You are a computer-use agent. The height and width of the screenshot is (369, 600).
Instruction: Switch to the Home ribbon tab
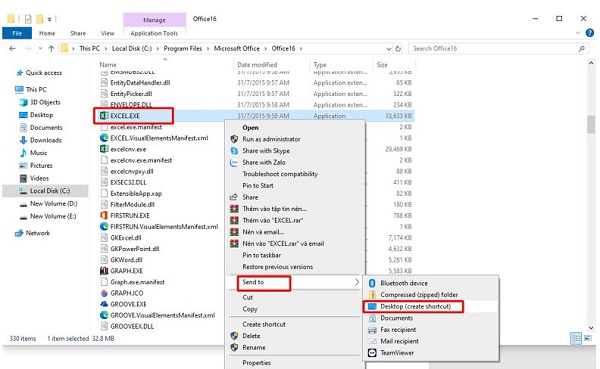point(47,33)
